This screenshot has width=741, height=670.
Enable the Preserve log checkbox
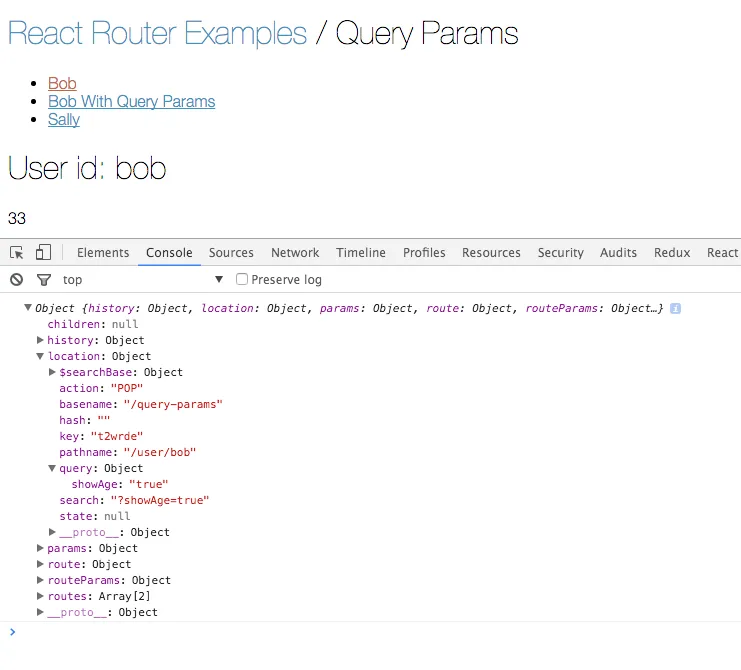pyautogui.click(x=242, y=280)
